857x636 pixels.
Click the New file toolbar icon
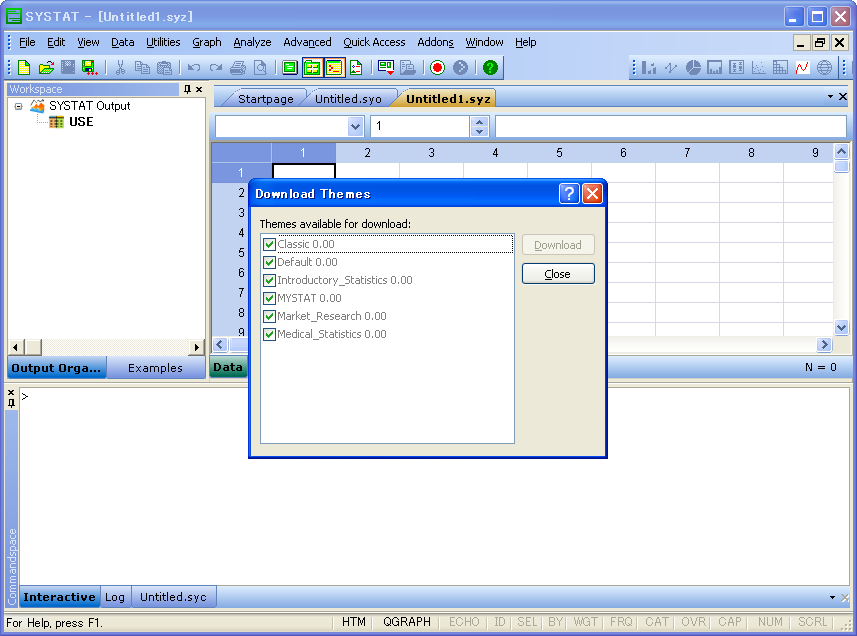click(x=24, y=67)
